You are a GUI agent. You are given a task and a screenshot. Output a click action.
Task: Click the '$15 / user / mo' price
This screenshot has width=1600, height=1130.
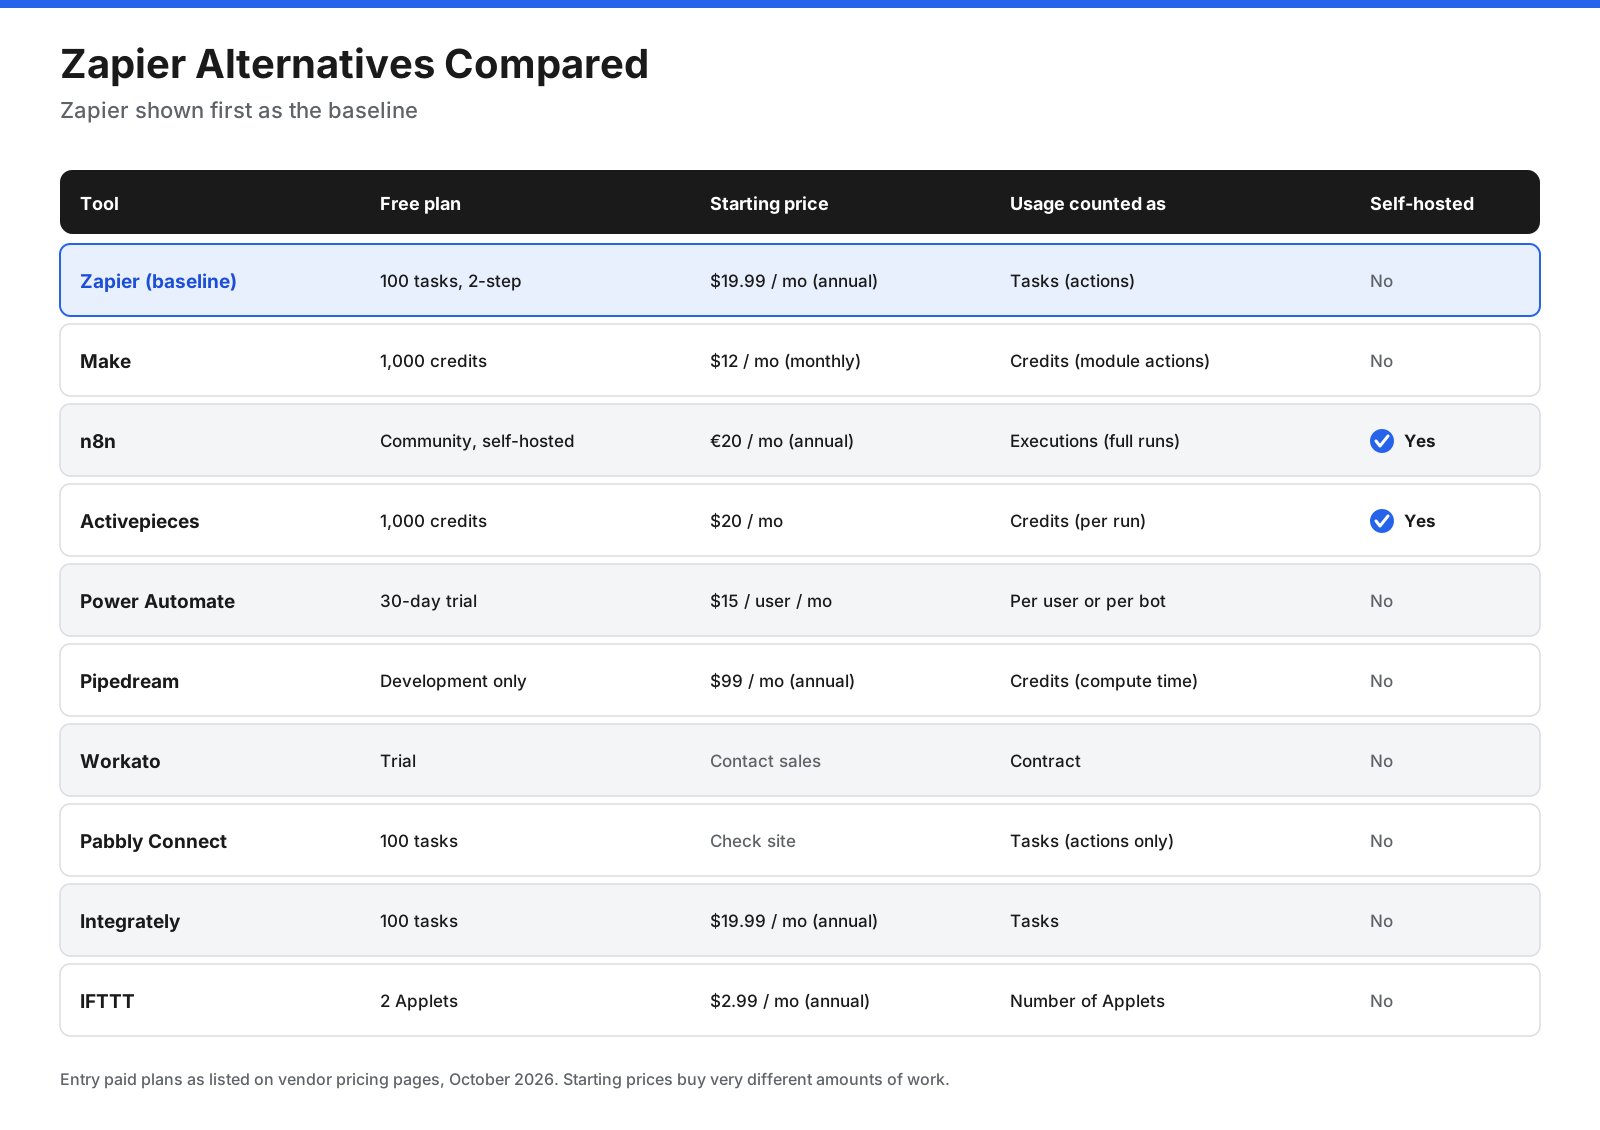[x=771, y=601]
